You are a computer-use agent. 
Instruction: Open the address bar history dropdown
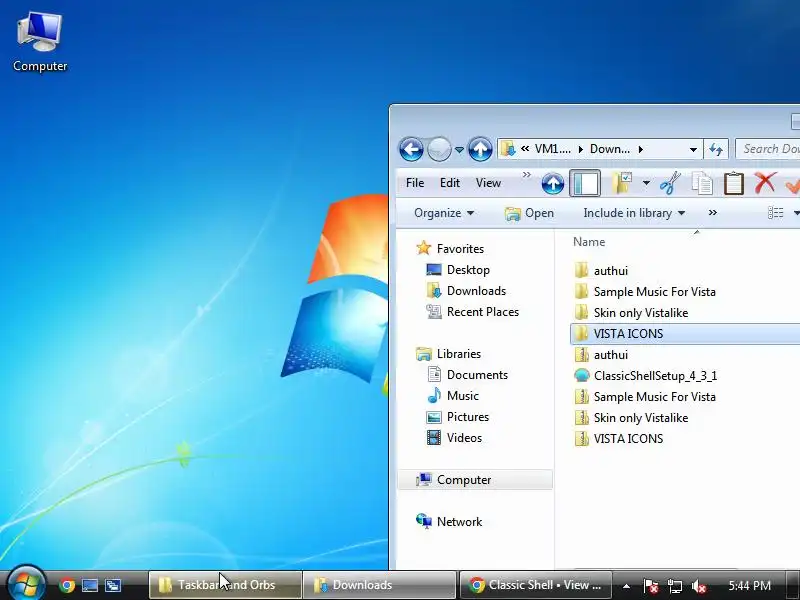(x=693, y=149)
